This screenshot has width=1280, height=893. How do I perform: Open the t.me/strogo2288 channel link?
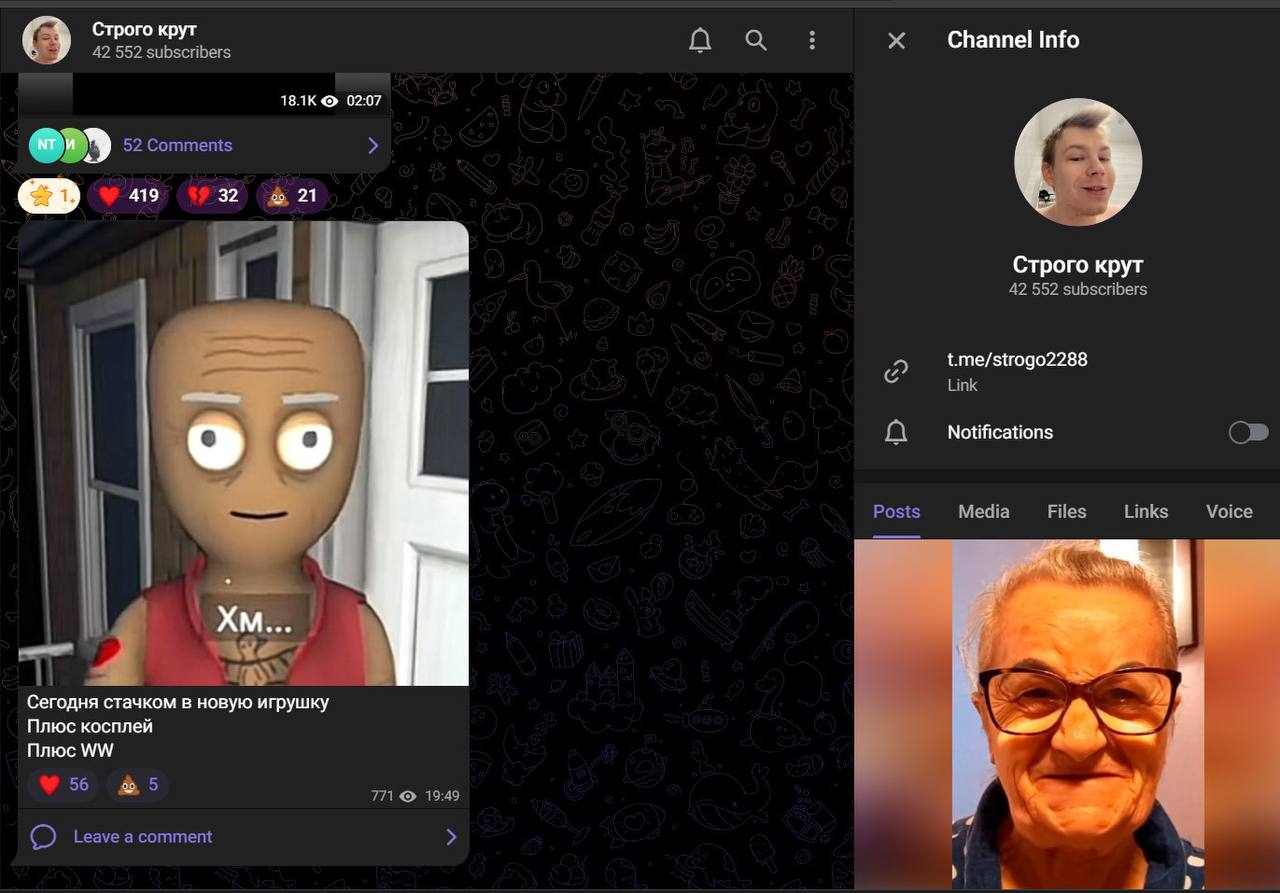tap(1017, 359)
